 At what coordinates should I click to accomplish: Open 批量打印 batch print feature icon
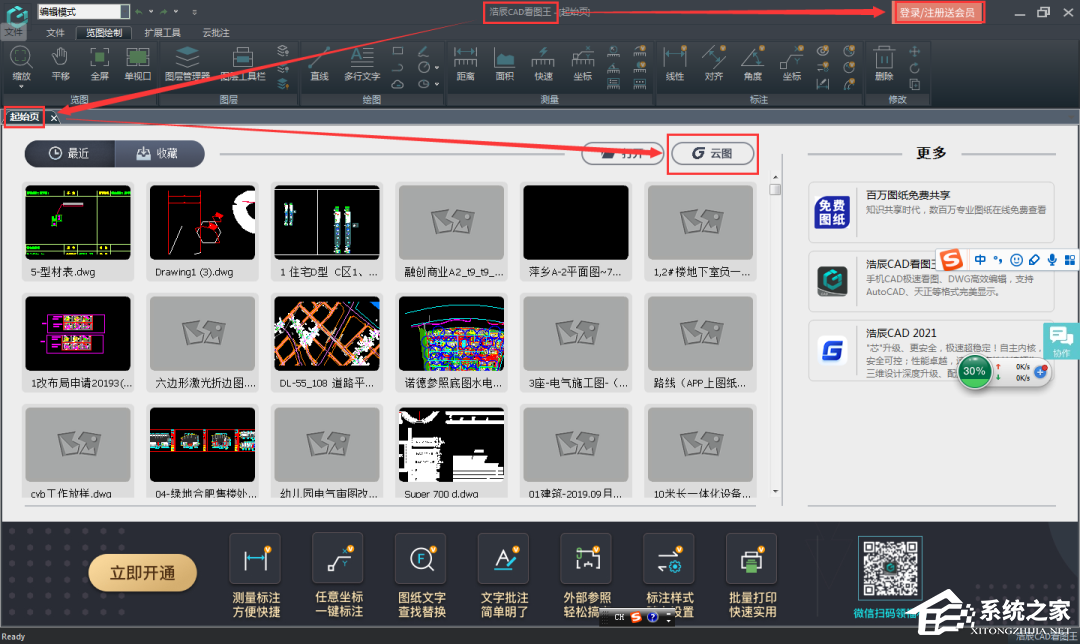click(752, 559)
